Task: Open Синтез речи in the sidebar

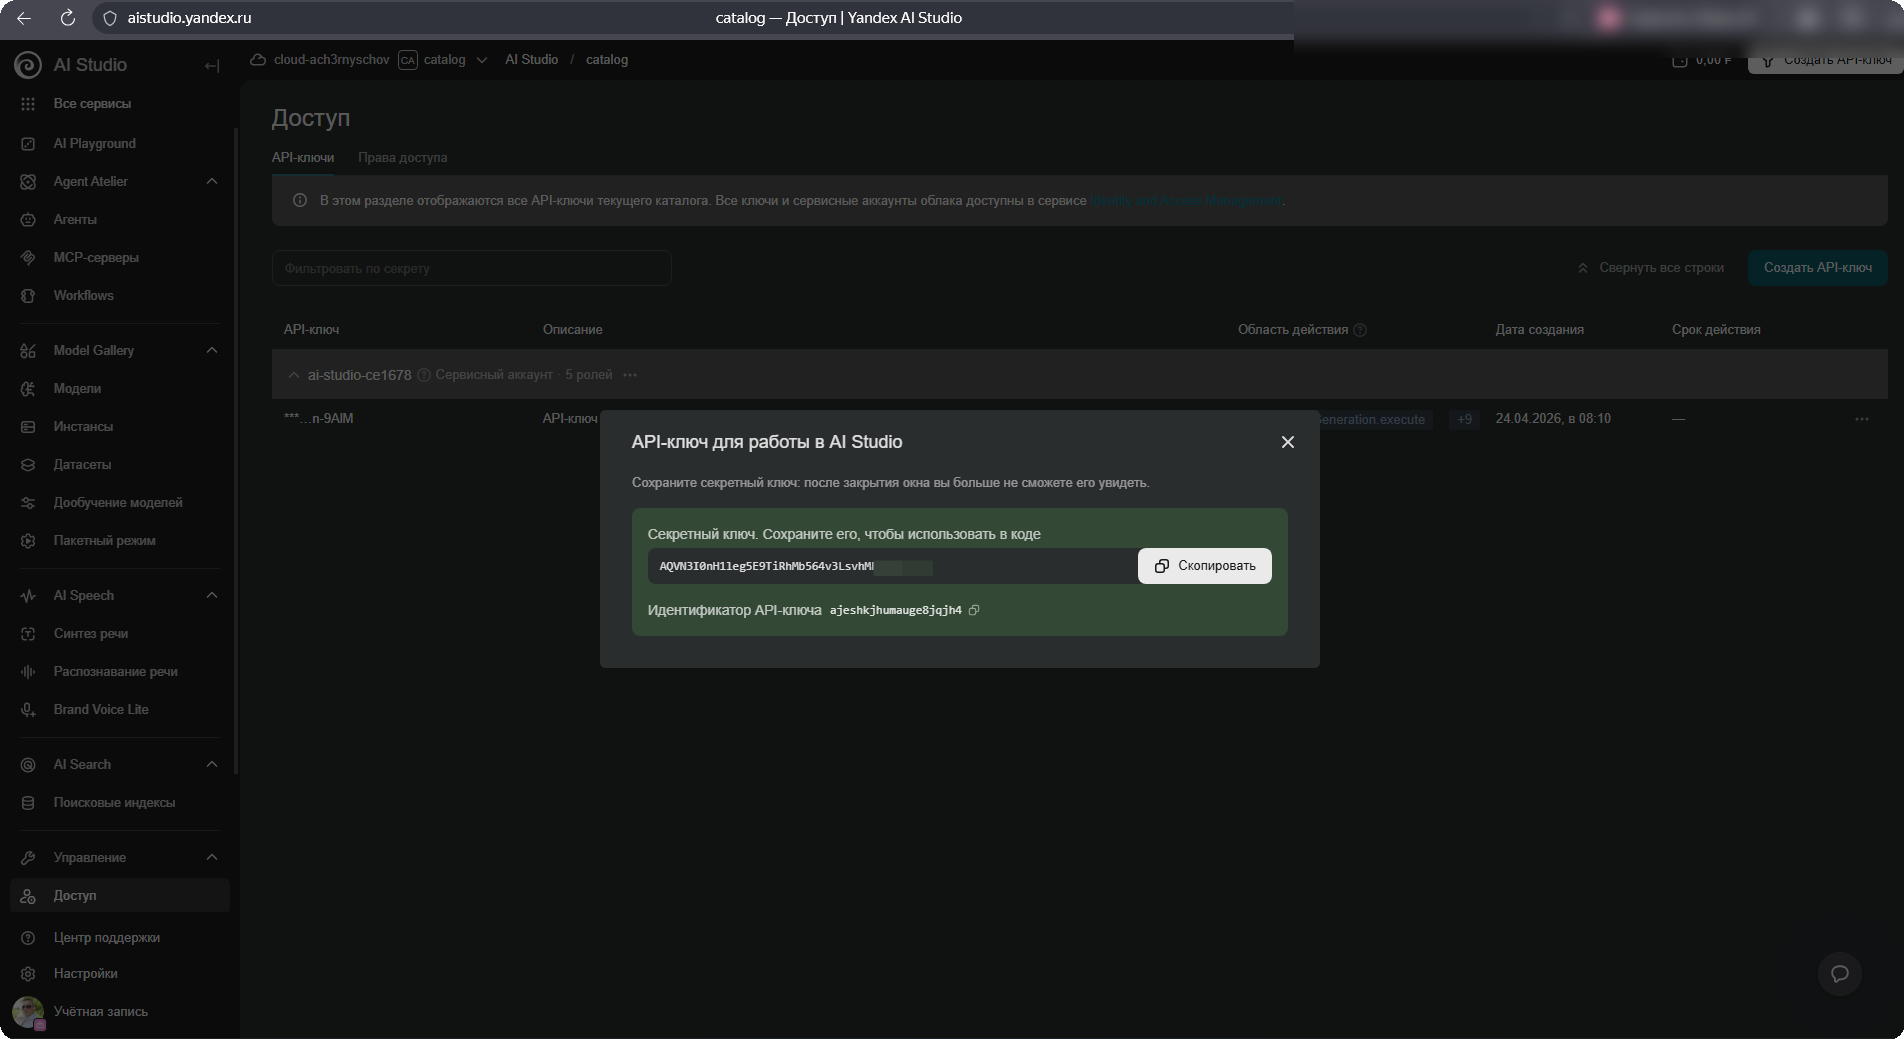Action: click(x=90, y=633)
